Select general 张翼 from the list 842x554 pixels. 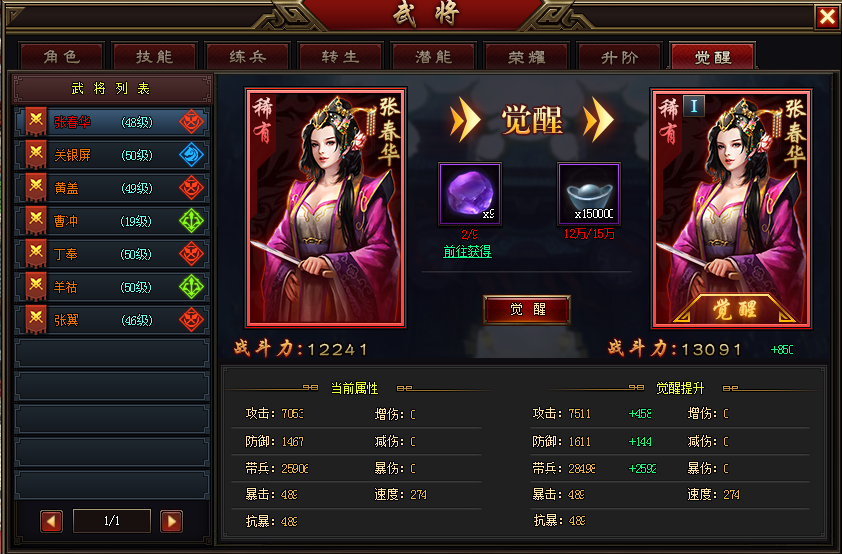coord(112,320)
